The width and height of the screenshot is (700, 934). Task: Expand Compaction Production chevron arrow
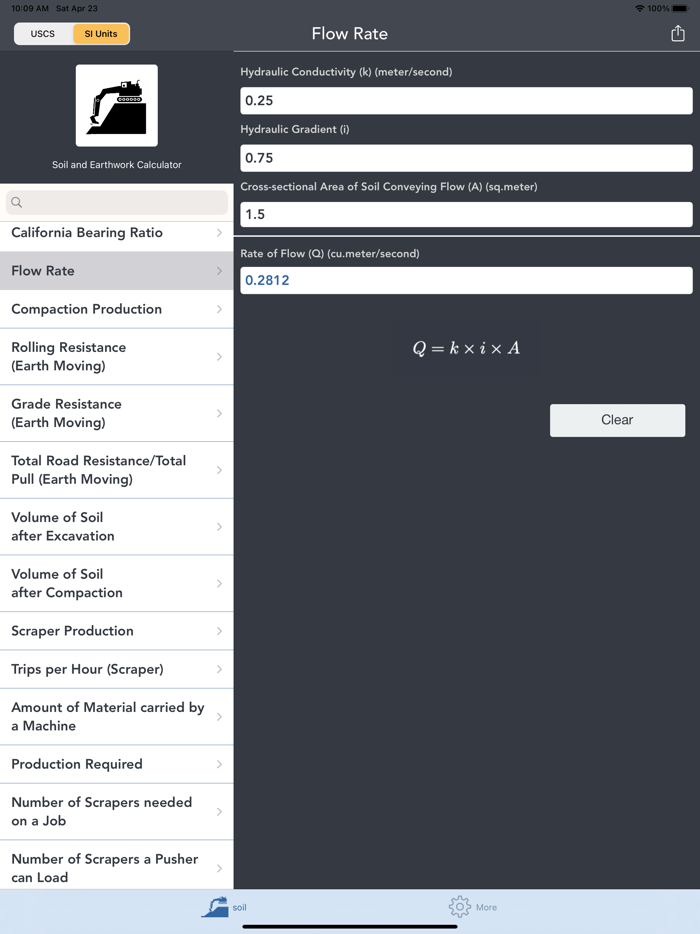click(219, 309)
